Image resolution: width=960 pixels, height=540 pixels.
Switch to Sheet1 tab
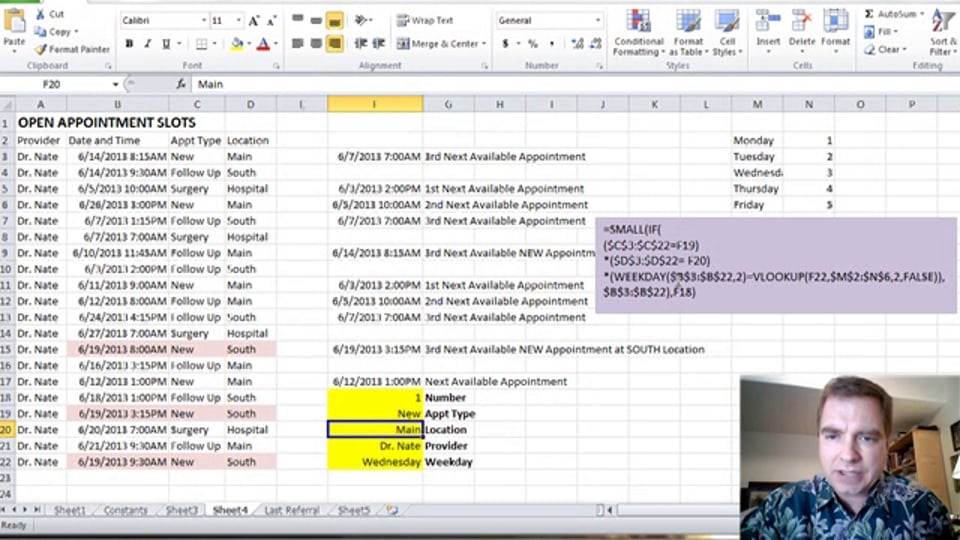pos(69,510)
